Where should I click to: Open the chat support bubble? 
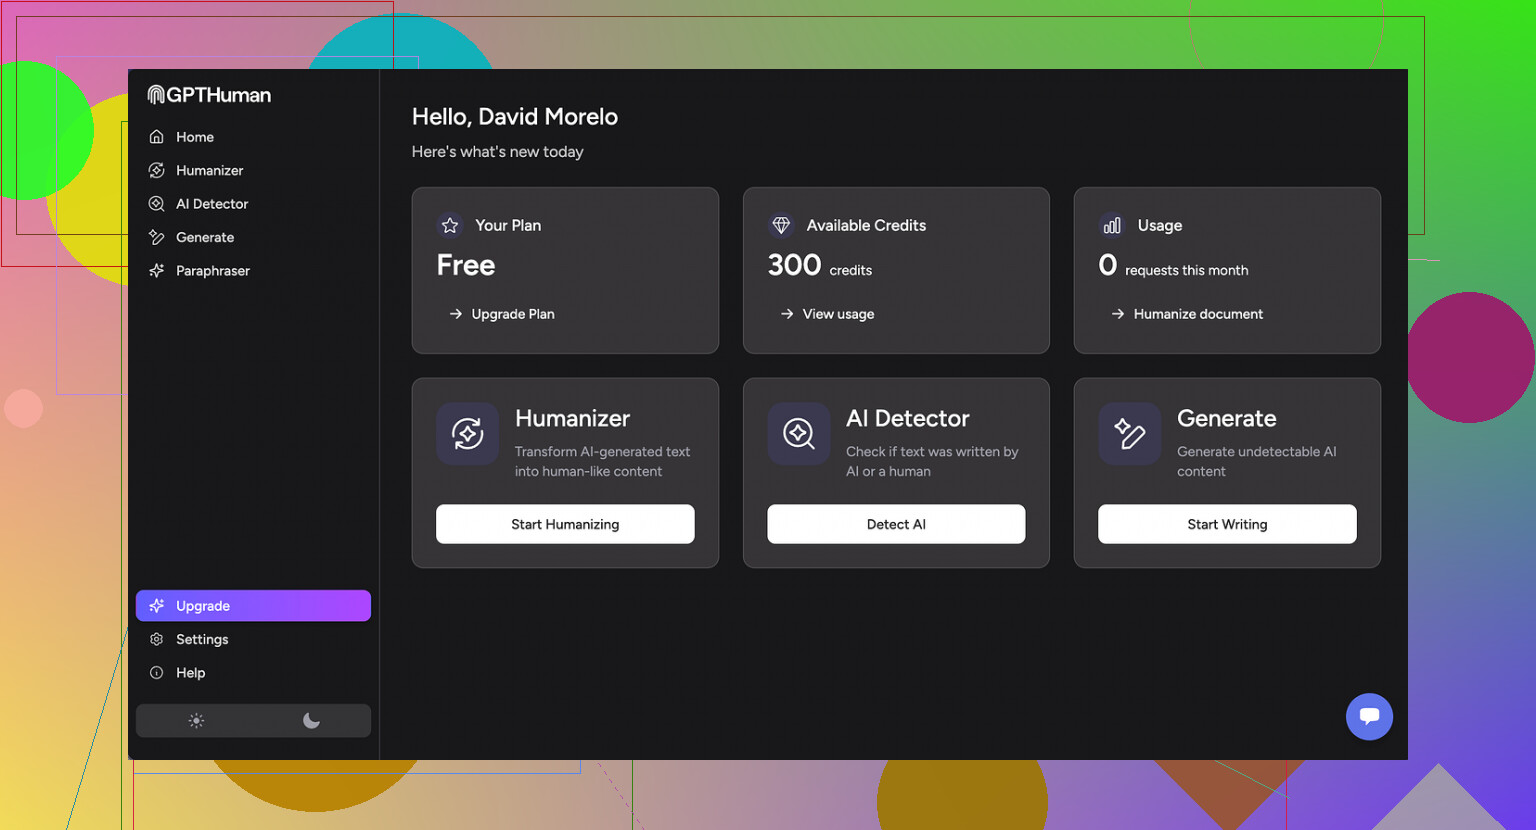[x=1369, y=716]
